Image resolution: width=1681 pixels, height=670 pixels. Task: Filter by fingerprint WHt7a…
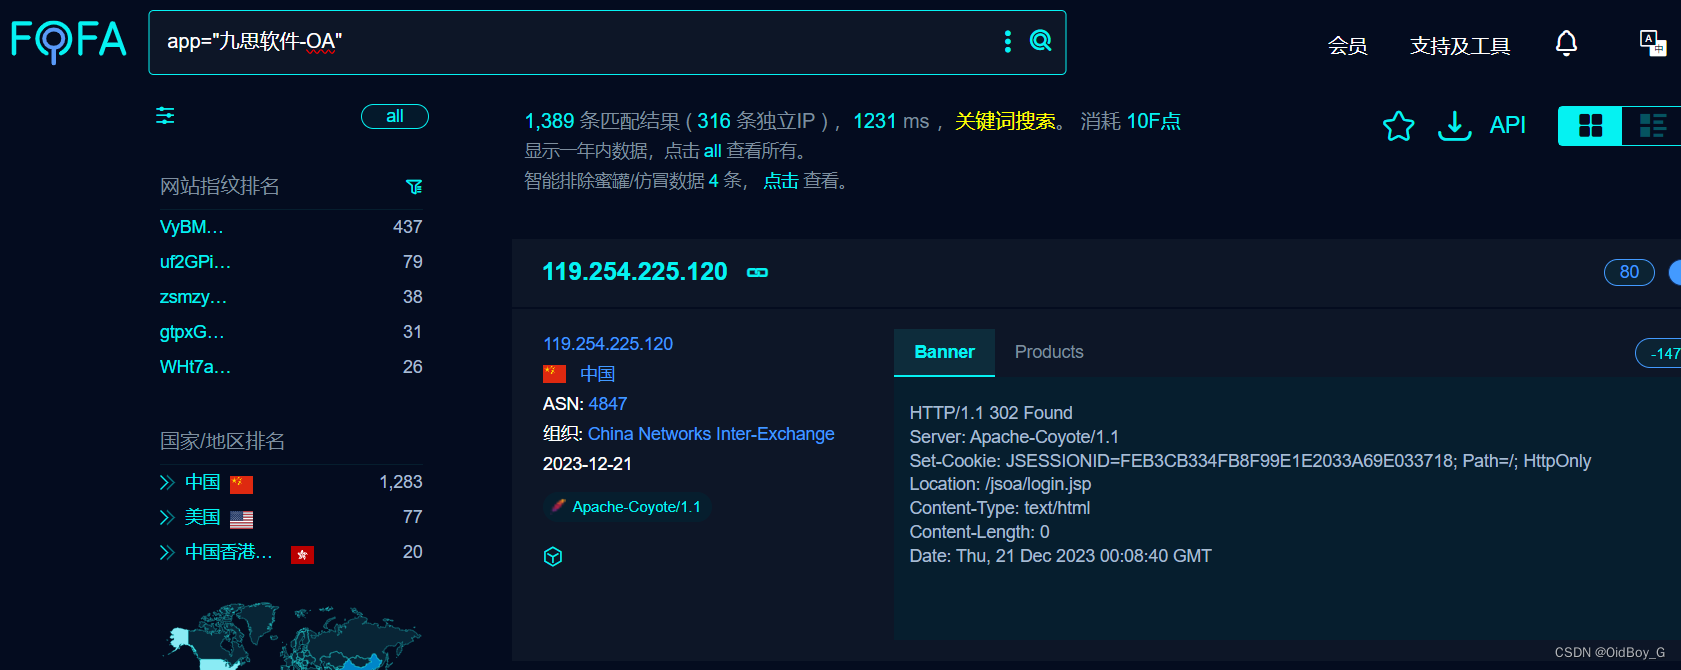195,367
